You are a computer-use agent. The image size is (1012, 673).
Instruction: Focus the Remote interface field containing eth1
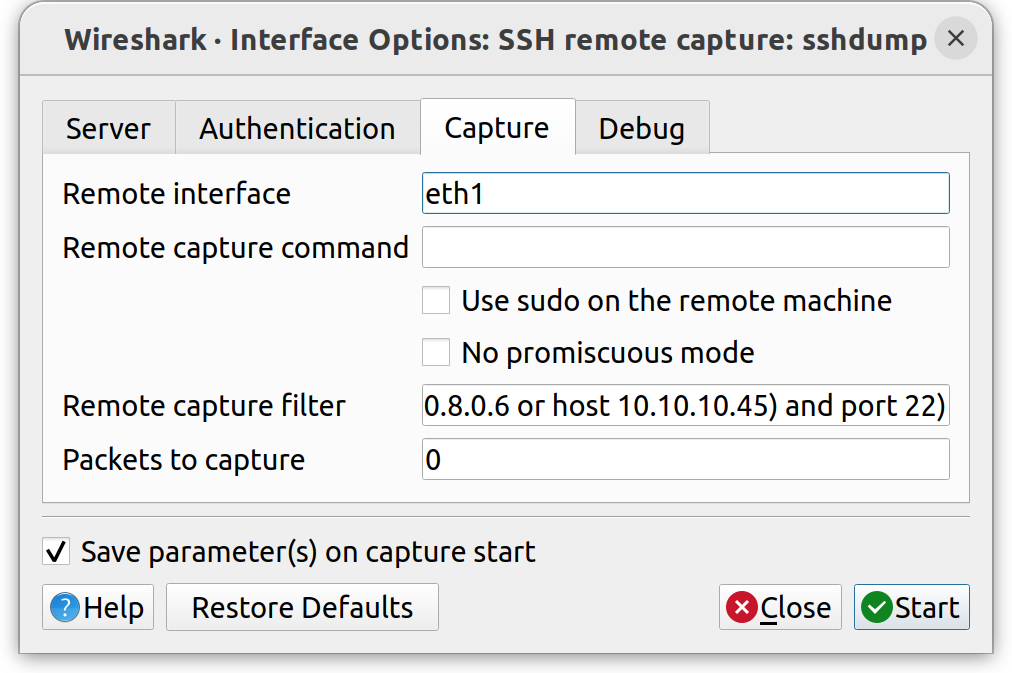click(685, 193)
